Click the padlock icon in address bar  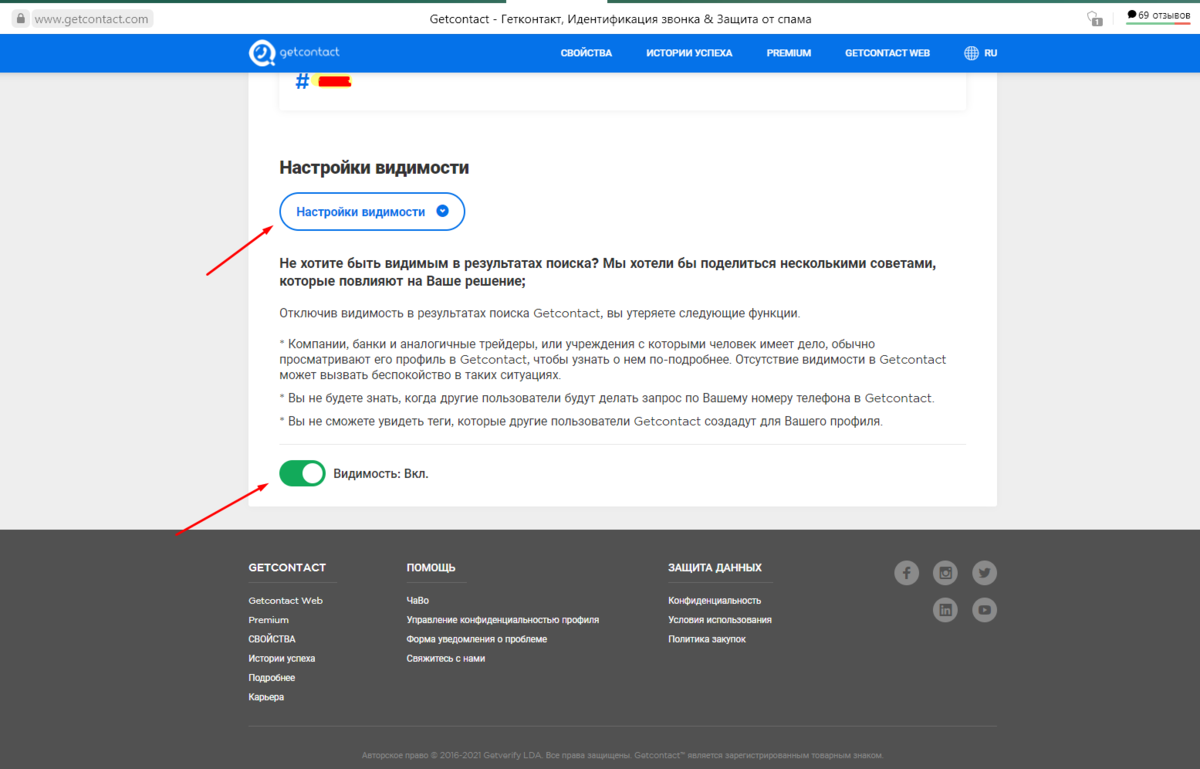pyautogui.click(x=19, y=19)
